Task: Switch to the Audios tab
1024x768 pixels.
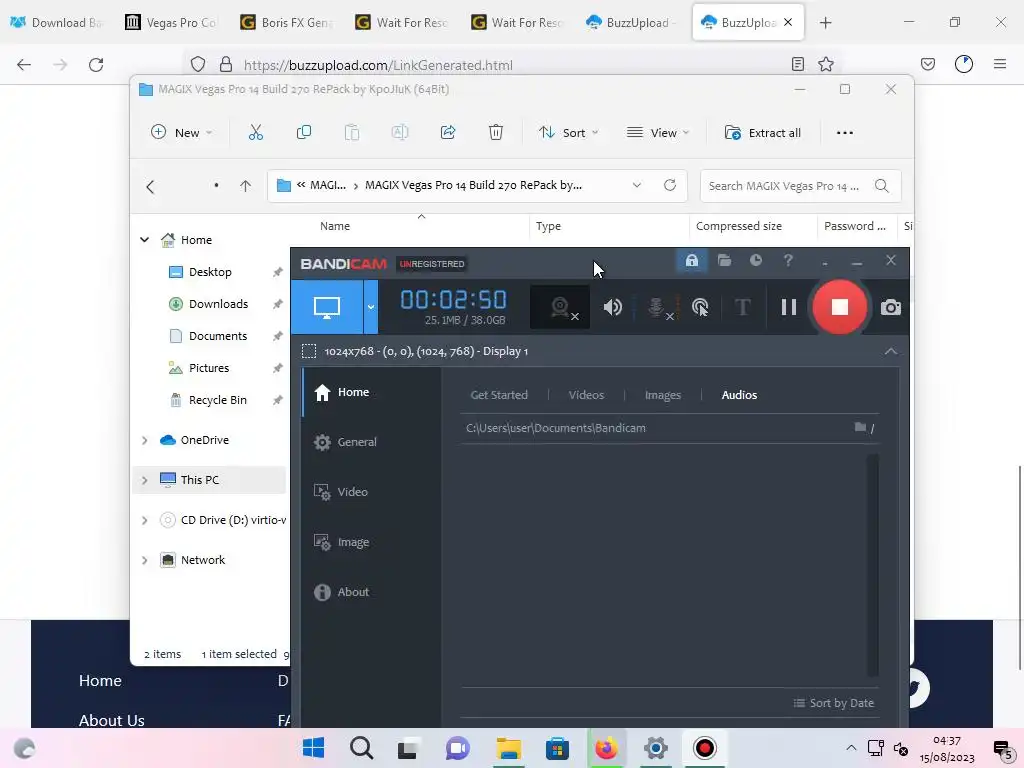Action: 739,395
